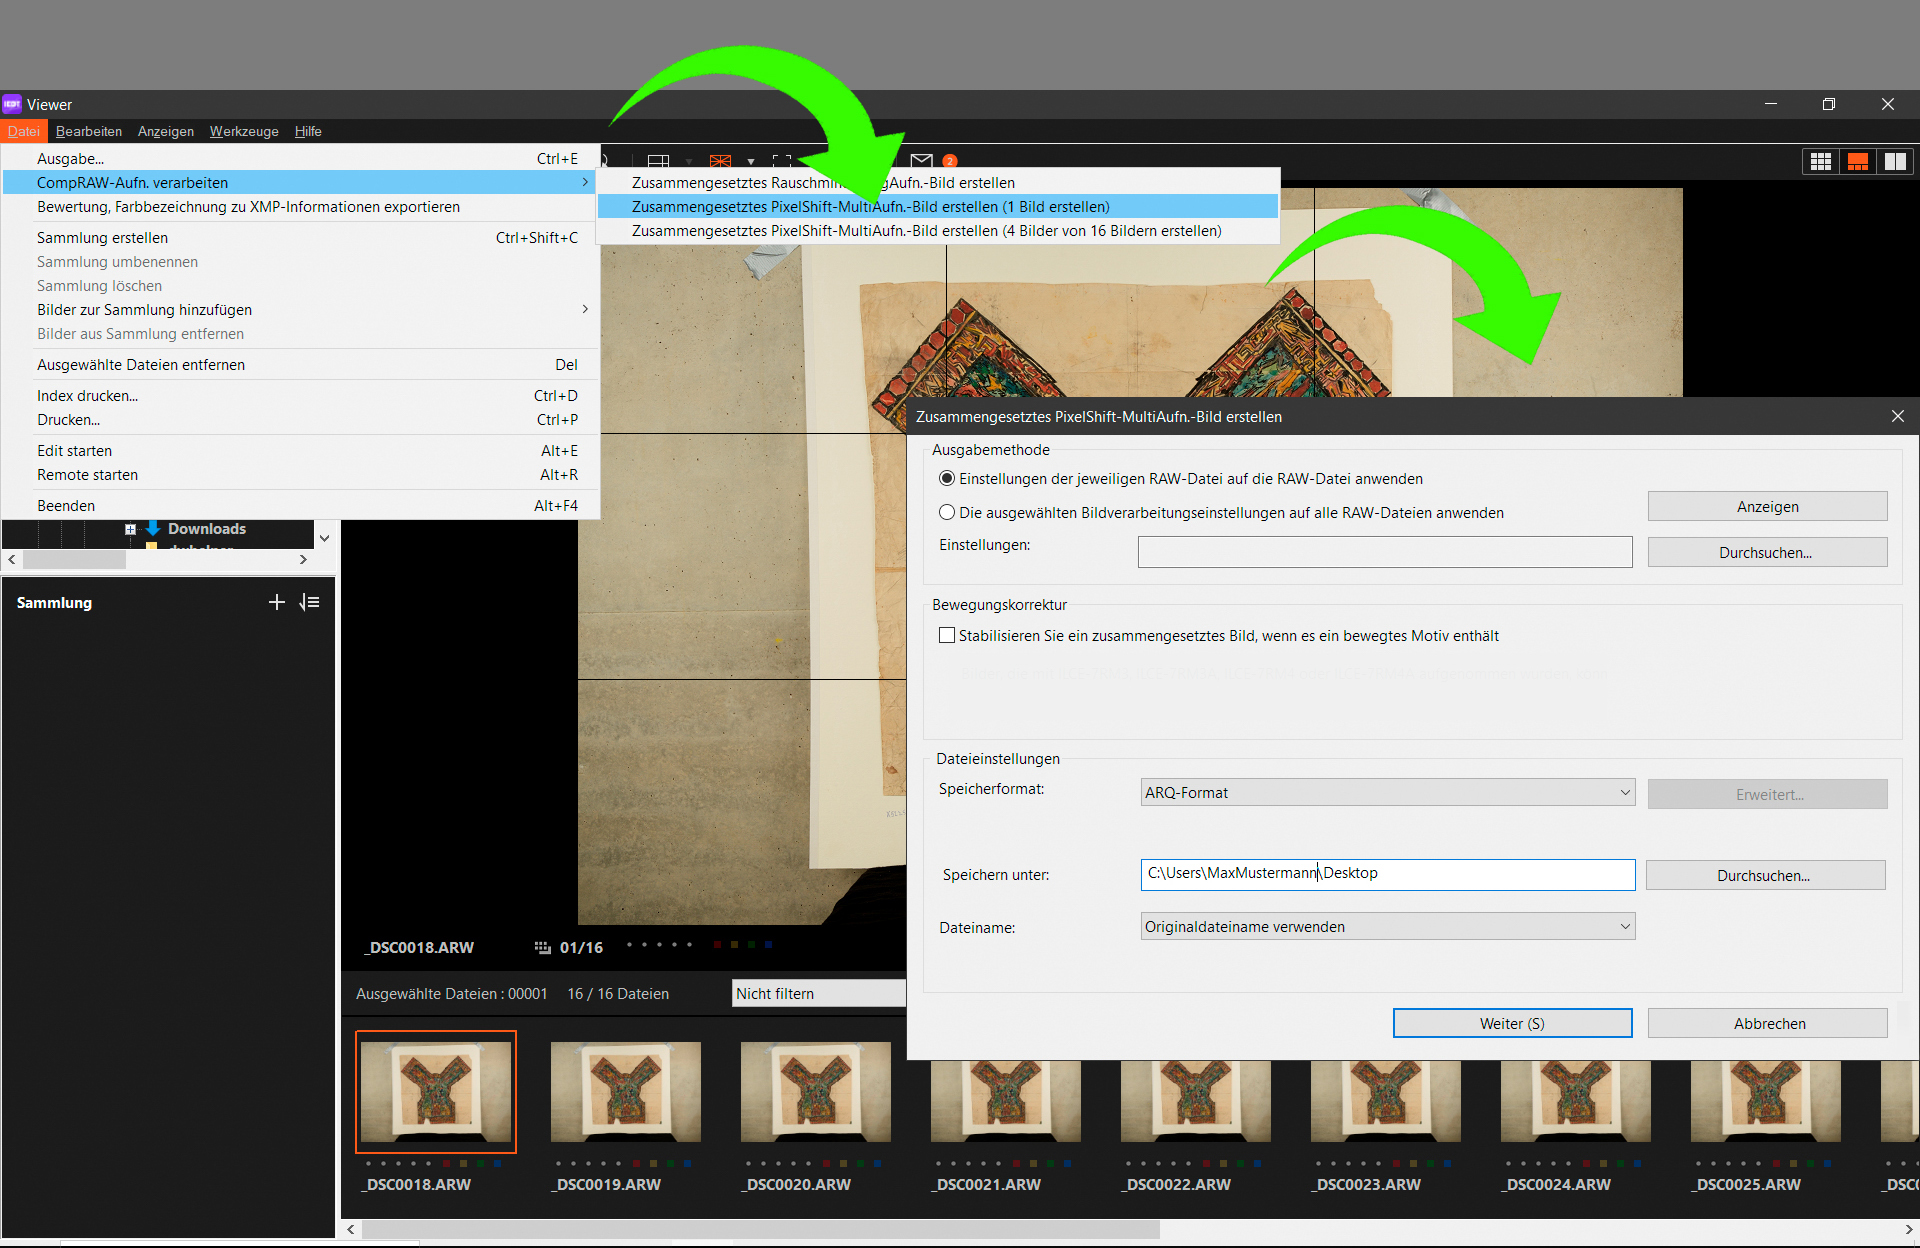Open the Speicherformat ARQ-Format dropdown
The height and width of the screenshot is (1248, 1920).
(x=1388, y=792)
